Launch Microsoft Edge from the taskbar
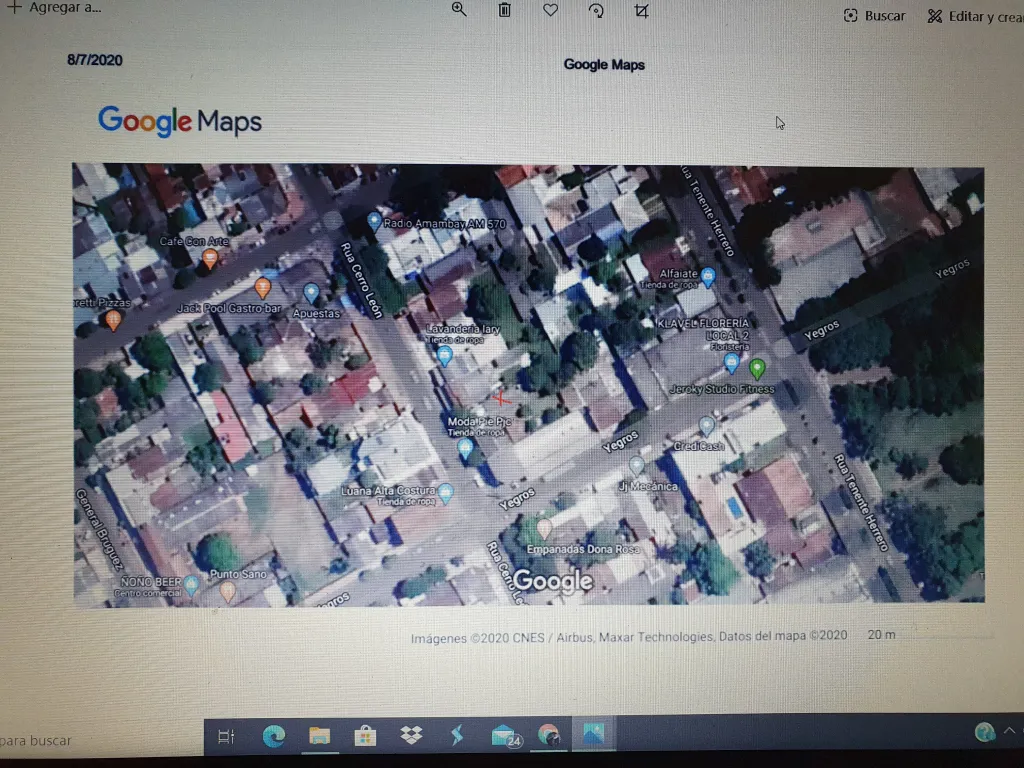This screenshot has width=1024, height=768. pos(273,737)
